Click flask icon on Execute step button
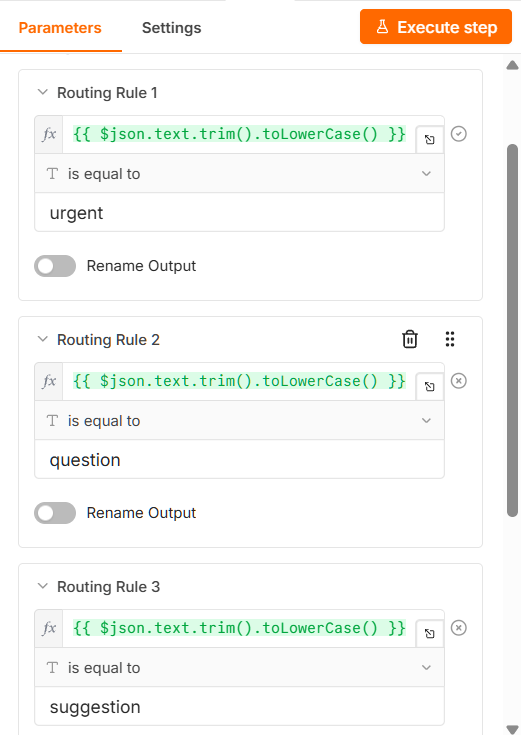This screenshot has height=735, width=521. click(383, 27)
